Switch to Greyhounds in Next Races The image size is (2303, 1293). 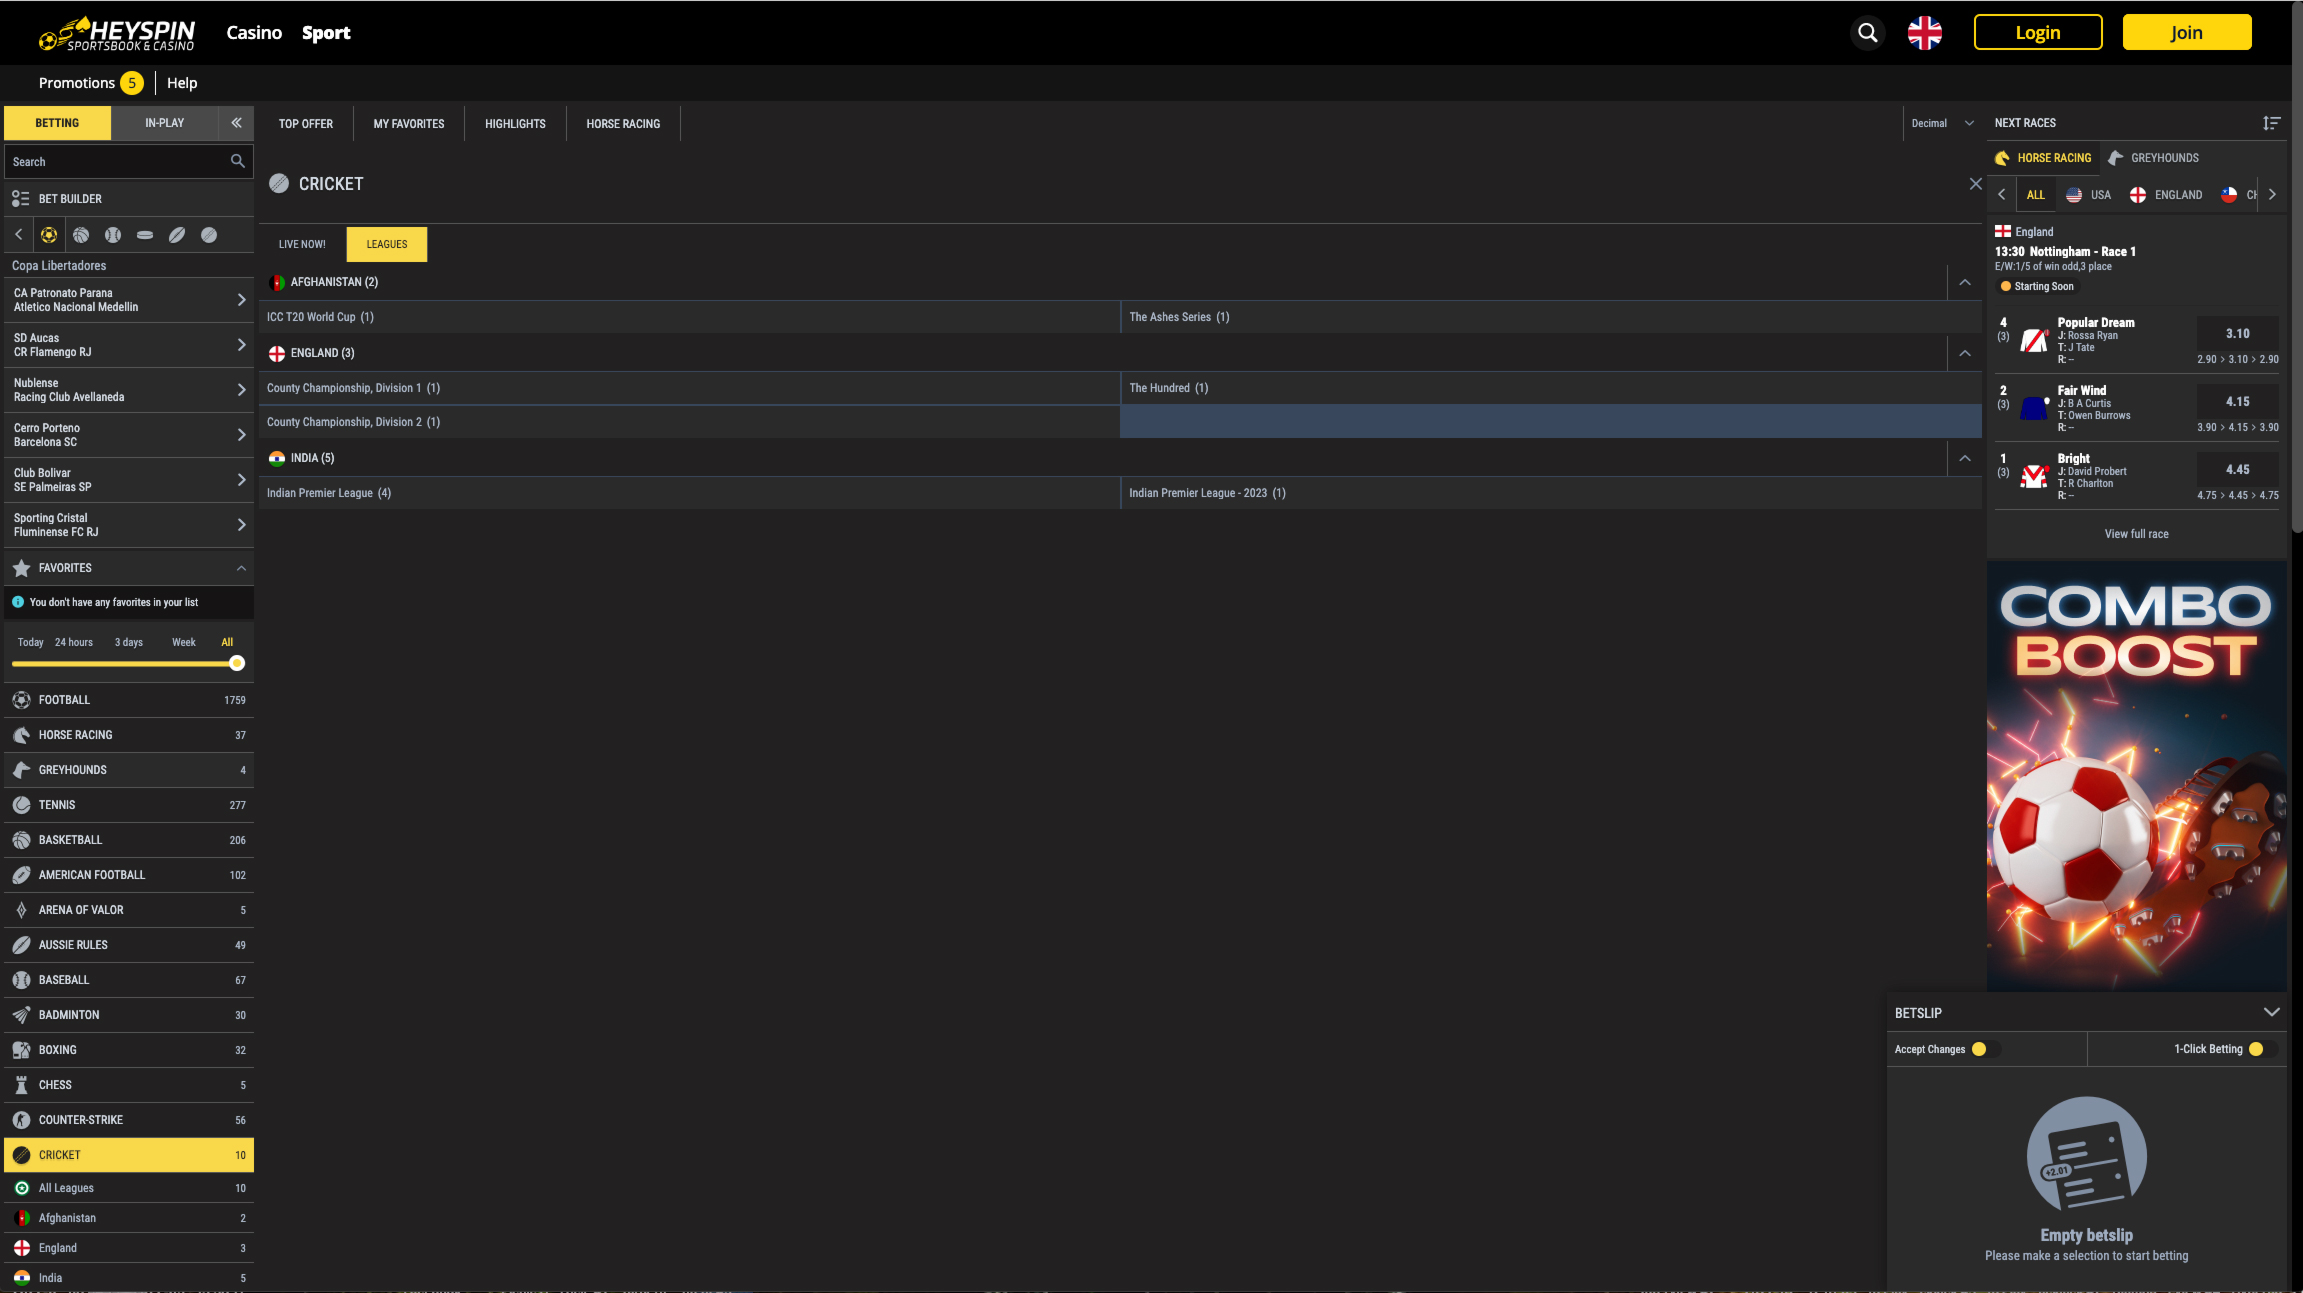pyautogui.click(x=2154, y=158)
